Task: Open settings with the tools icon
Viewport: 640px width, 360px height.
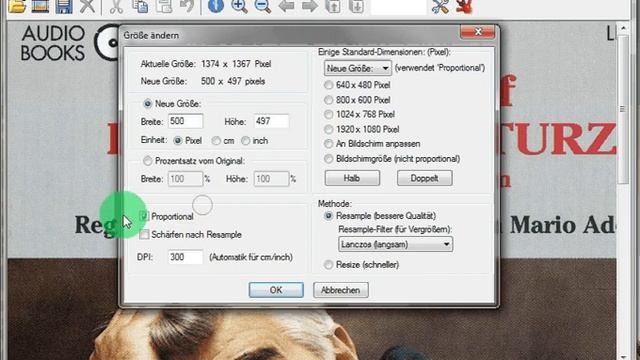Action: point(440,6)
